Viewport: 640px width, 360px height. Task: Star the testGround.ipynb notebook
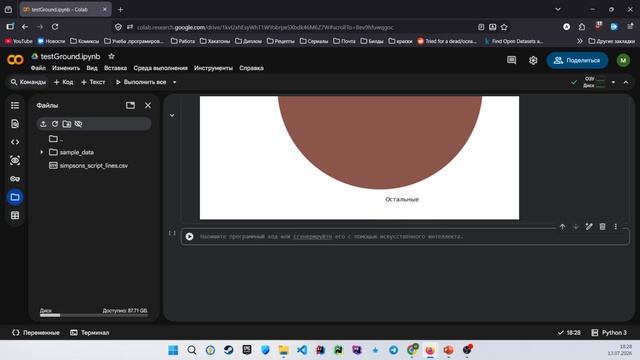pos(111,56)
